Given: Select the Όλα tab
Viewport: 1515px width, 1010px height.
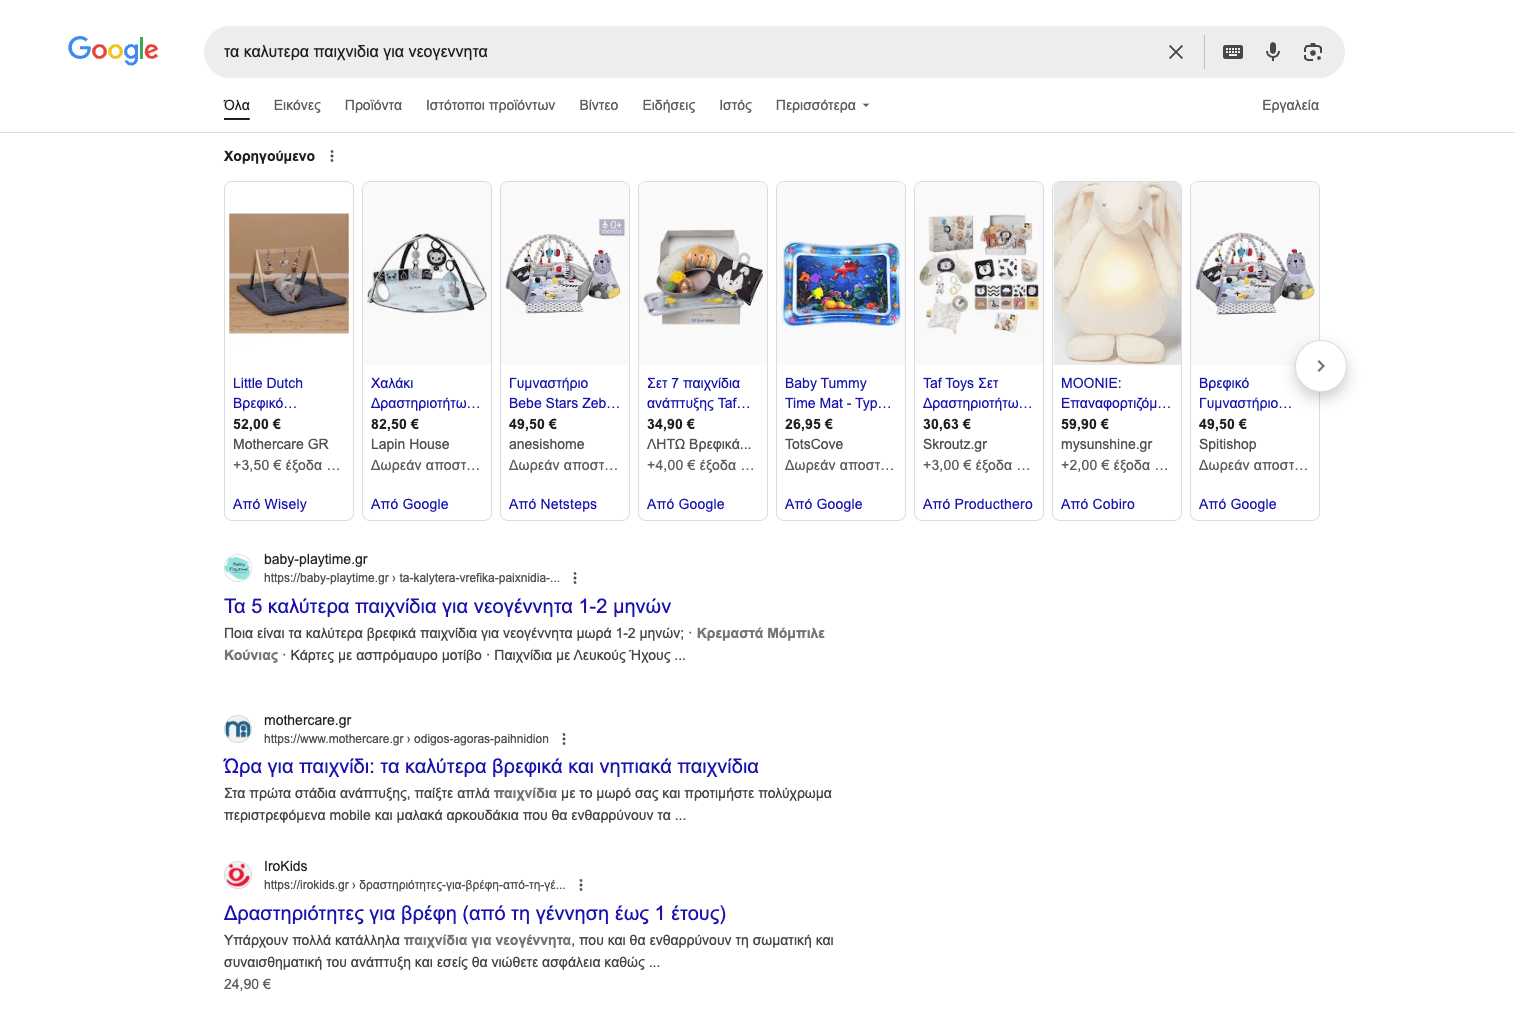Looking at the screenshot, I should tap(237, 105).
